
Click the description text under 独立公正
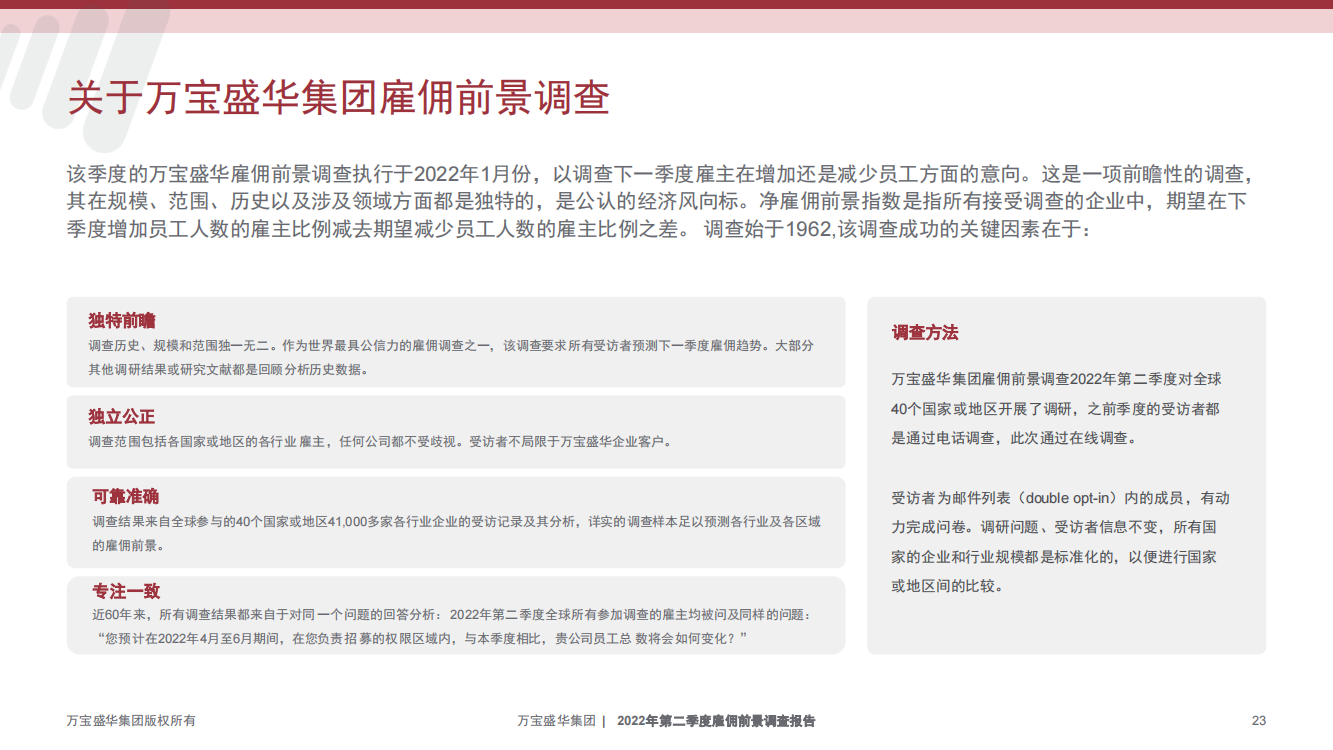pyautogui.click(x=380, y=441)
